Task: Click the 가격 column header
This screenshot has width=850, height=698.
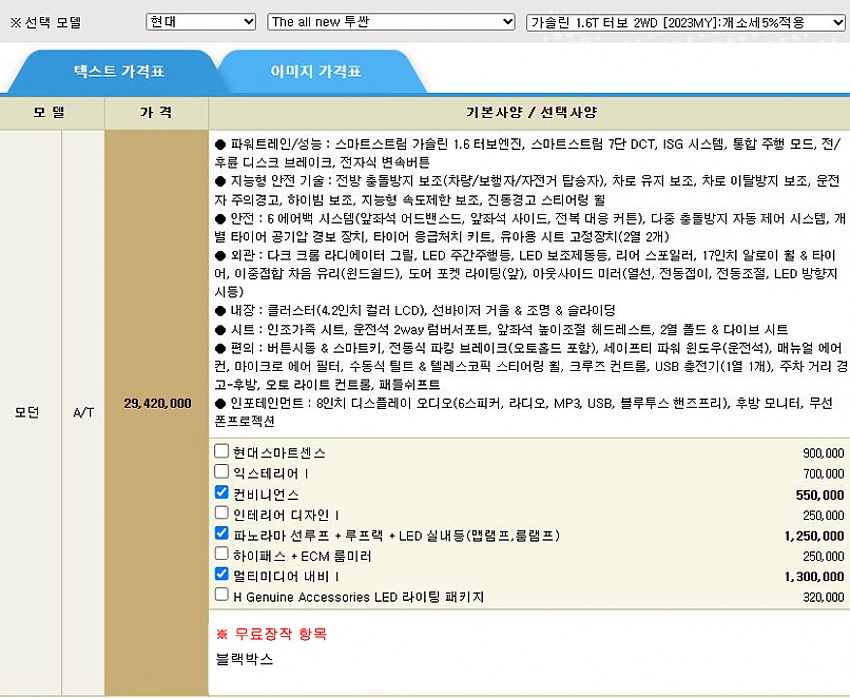Action: [156, 112]
